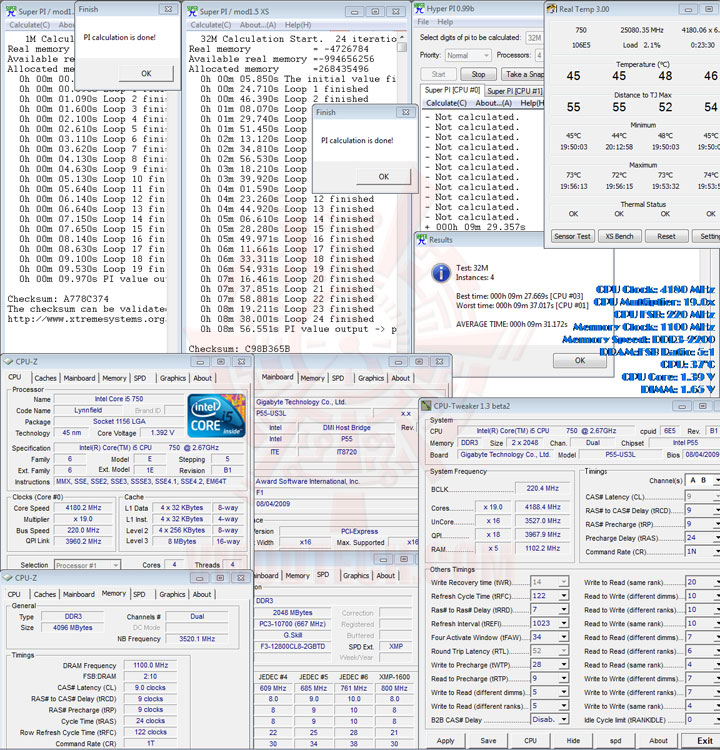Screen dimensions: 720x750
Task: Click the Exit button in CPU-Tweaker
Action: click(x=702, y=740)
